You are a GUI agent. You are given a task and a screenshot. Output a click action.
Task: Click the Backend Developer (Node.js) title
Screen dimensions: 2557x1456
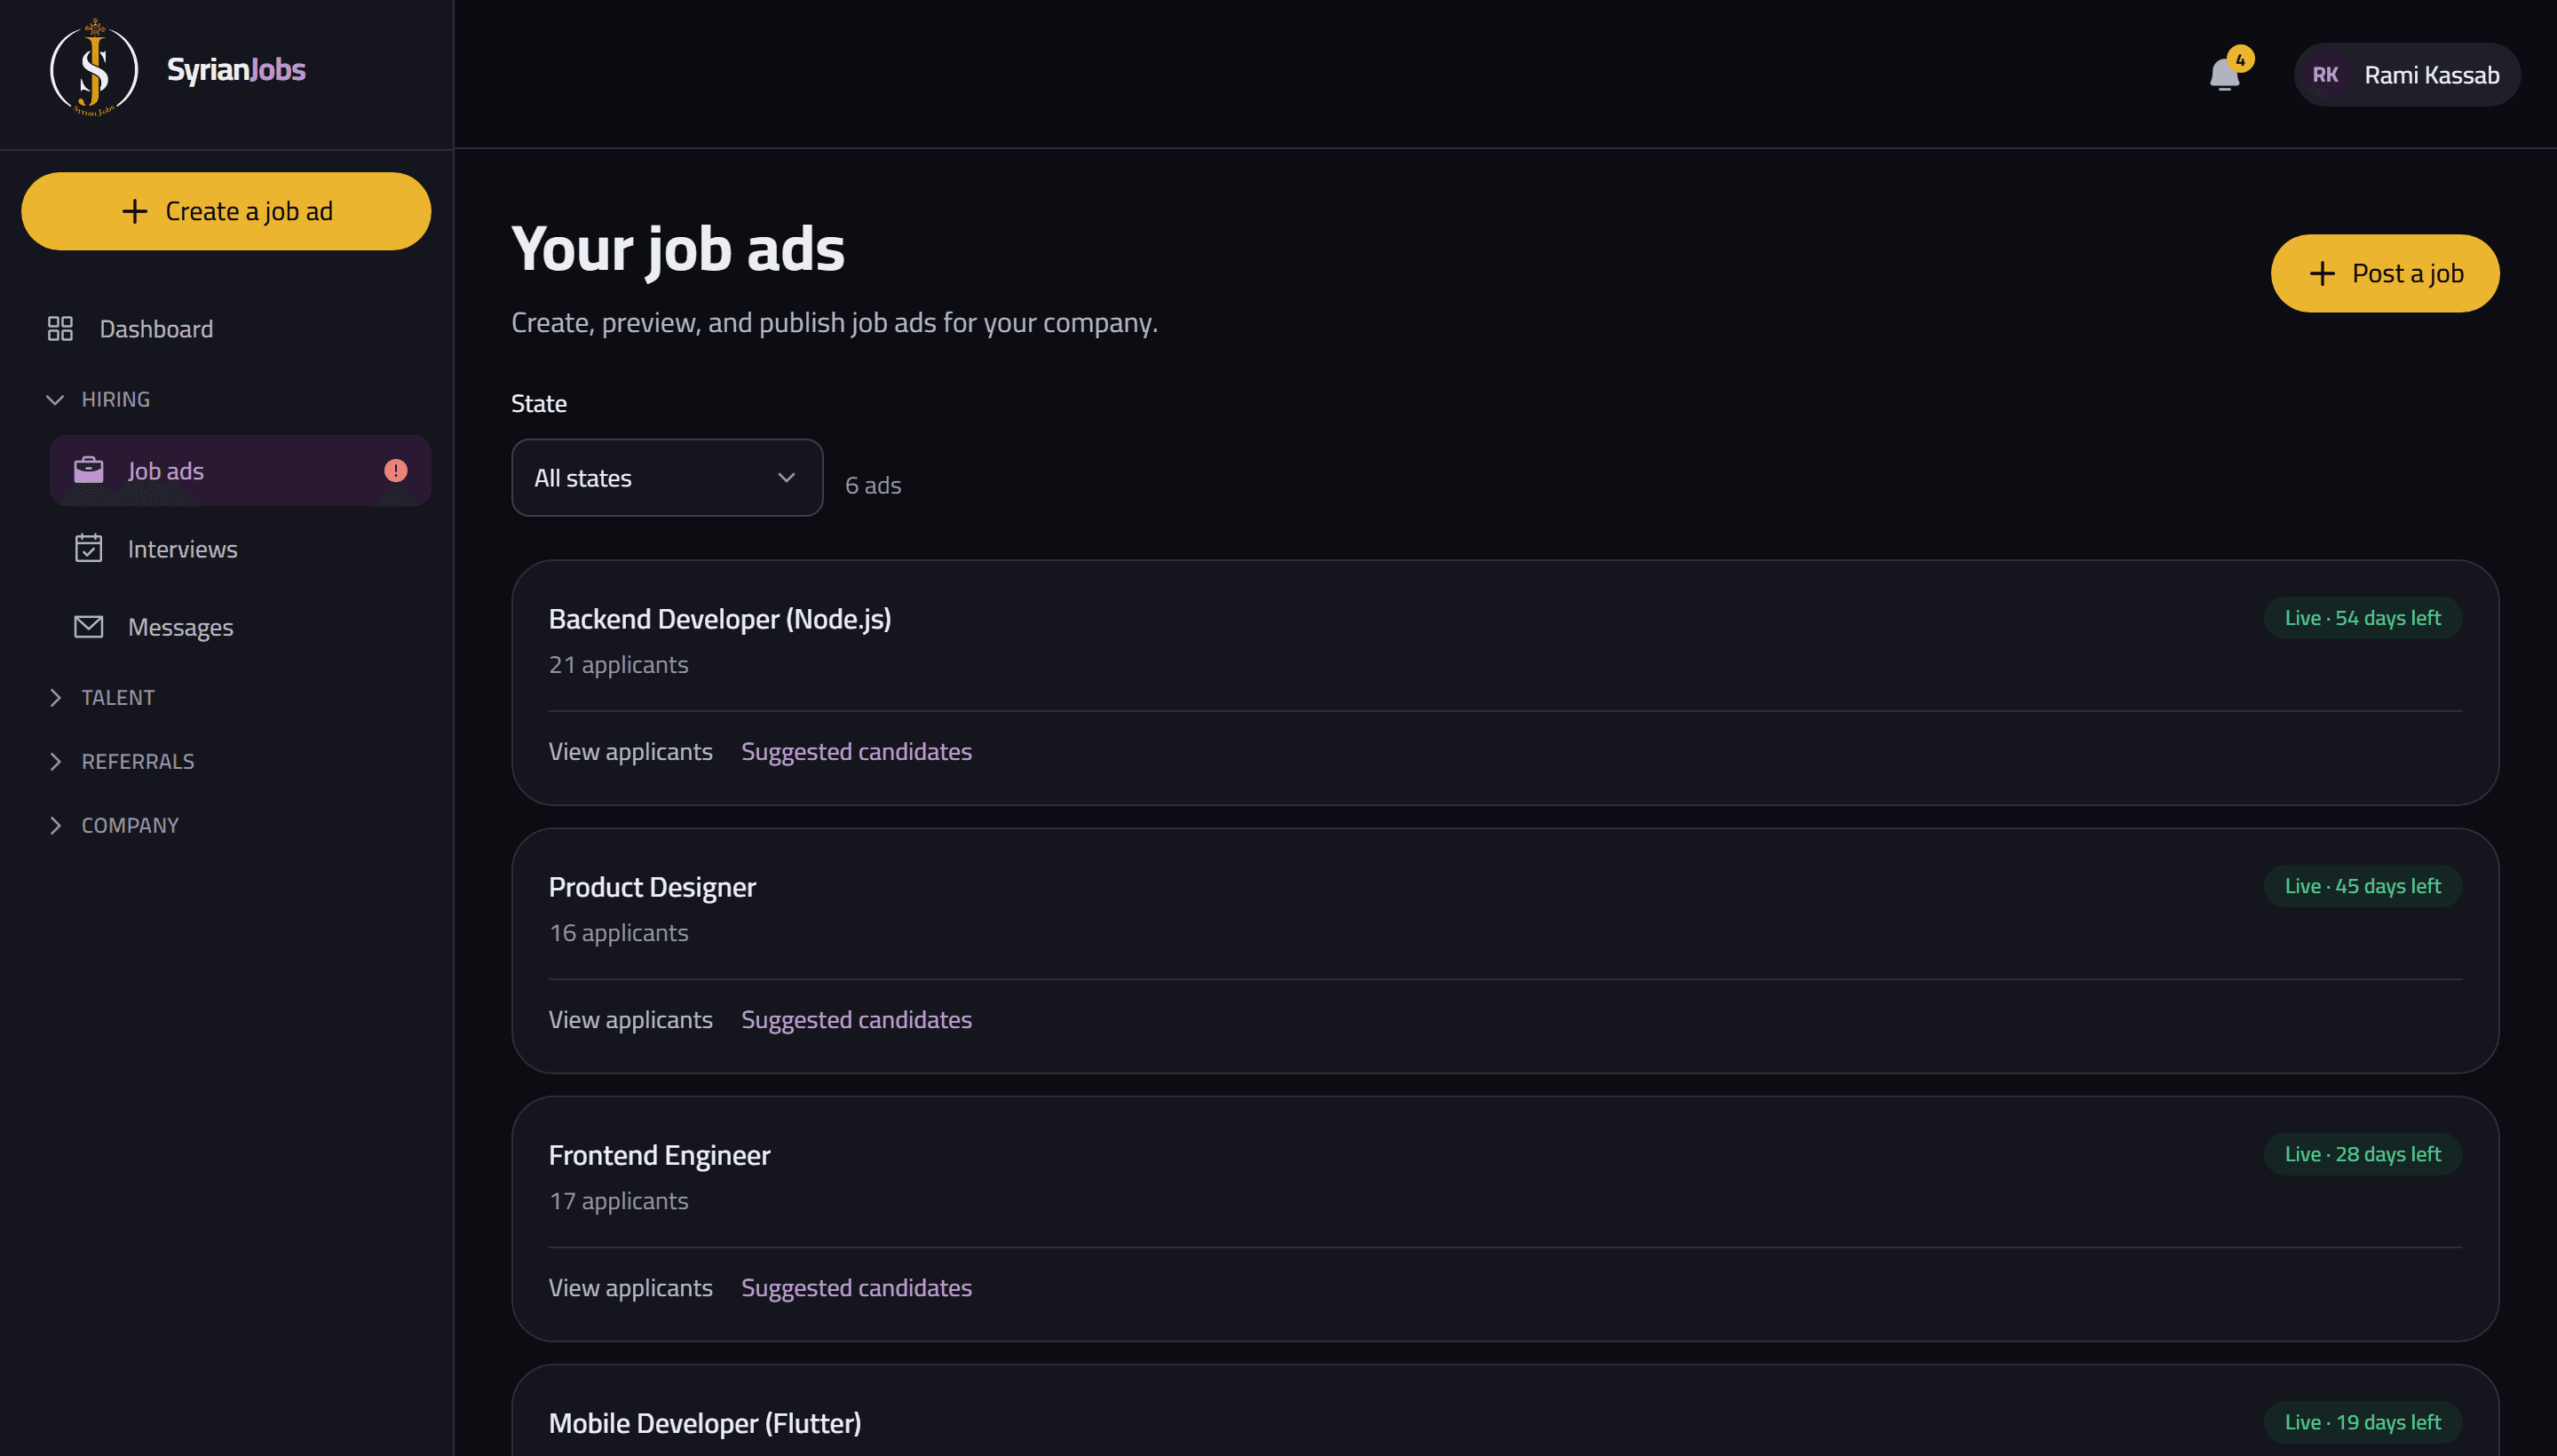(720, 619)
